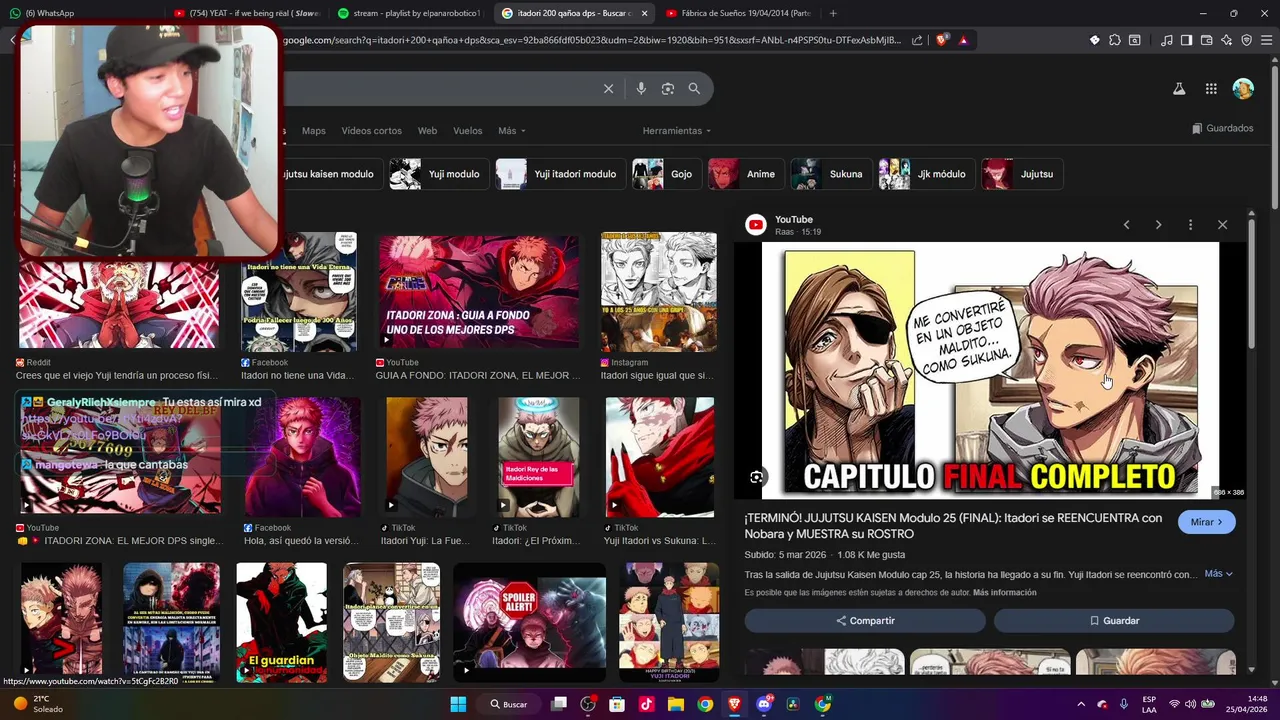Toggle the browser sidebar panel icon
The height and width of the screenshot is (720, 1280).
(1186, 40)
